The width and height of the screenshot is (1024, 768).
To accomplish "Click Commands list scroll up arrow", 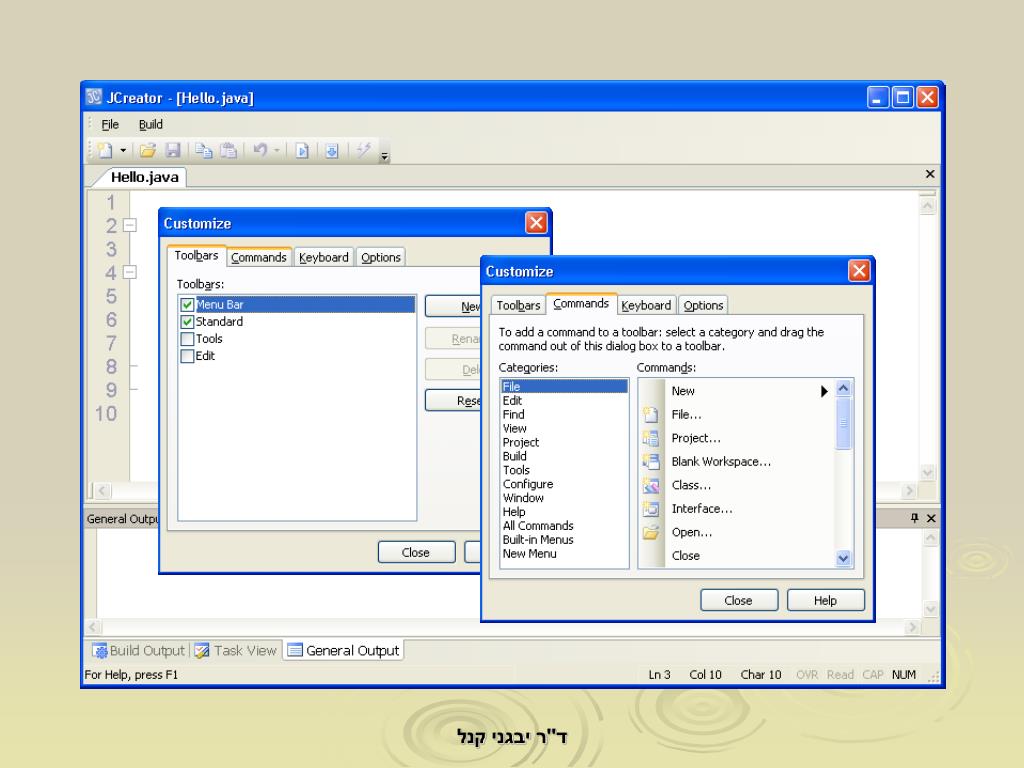I will click(x=843, y=389).
